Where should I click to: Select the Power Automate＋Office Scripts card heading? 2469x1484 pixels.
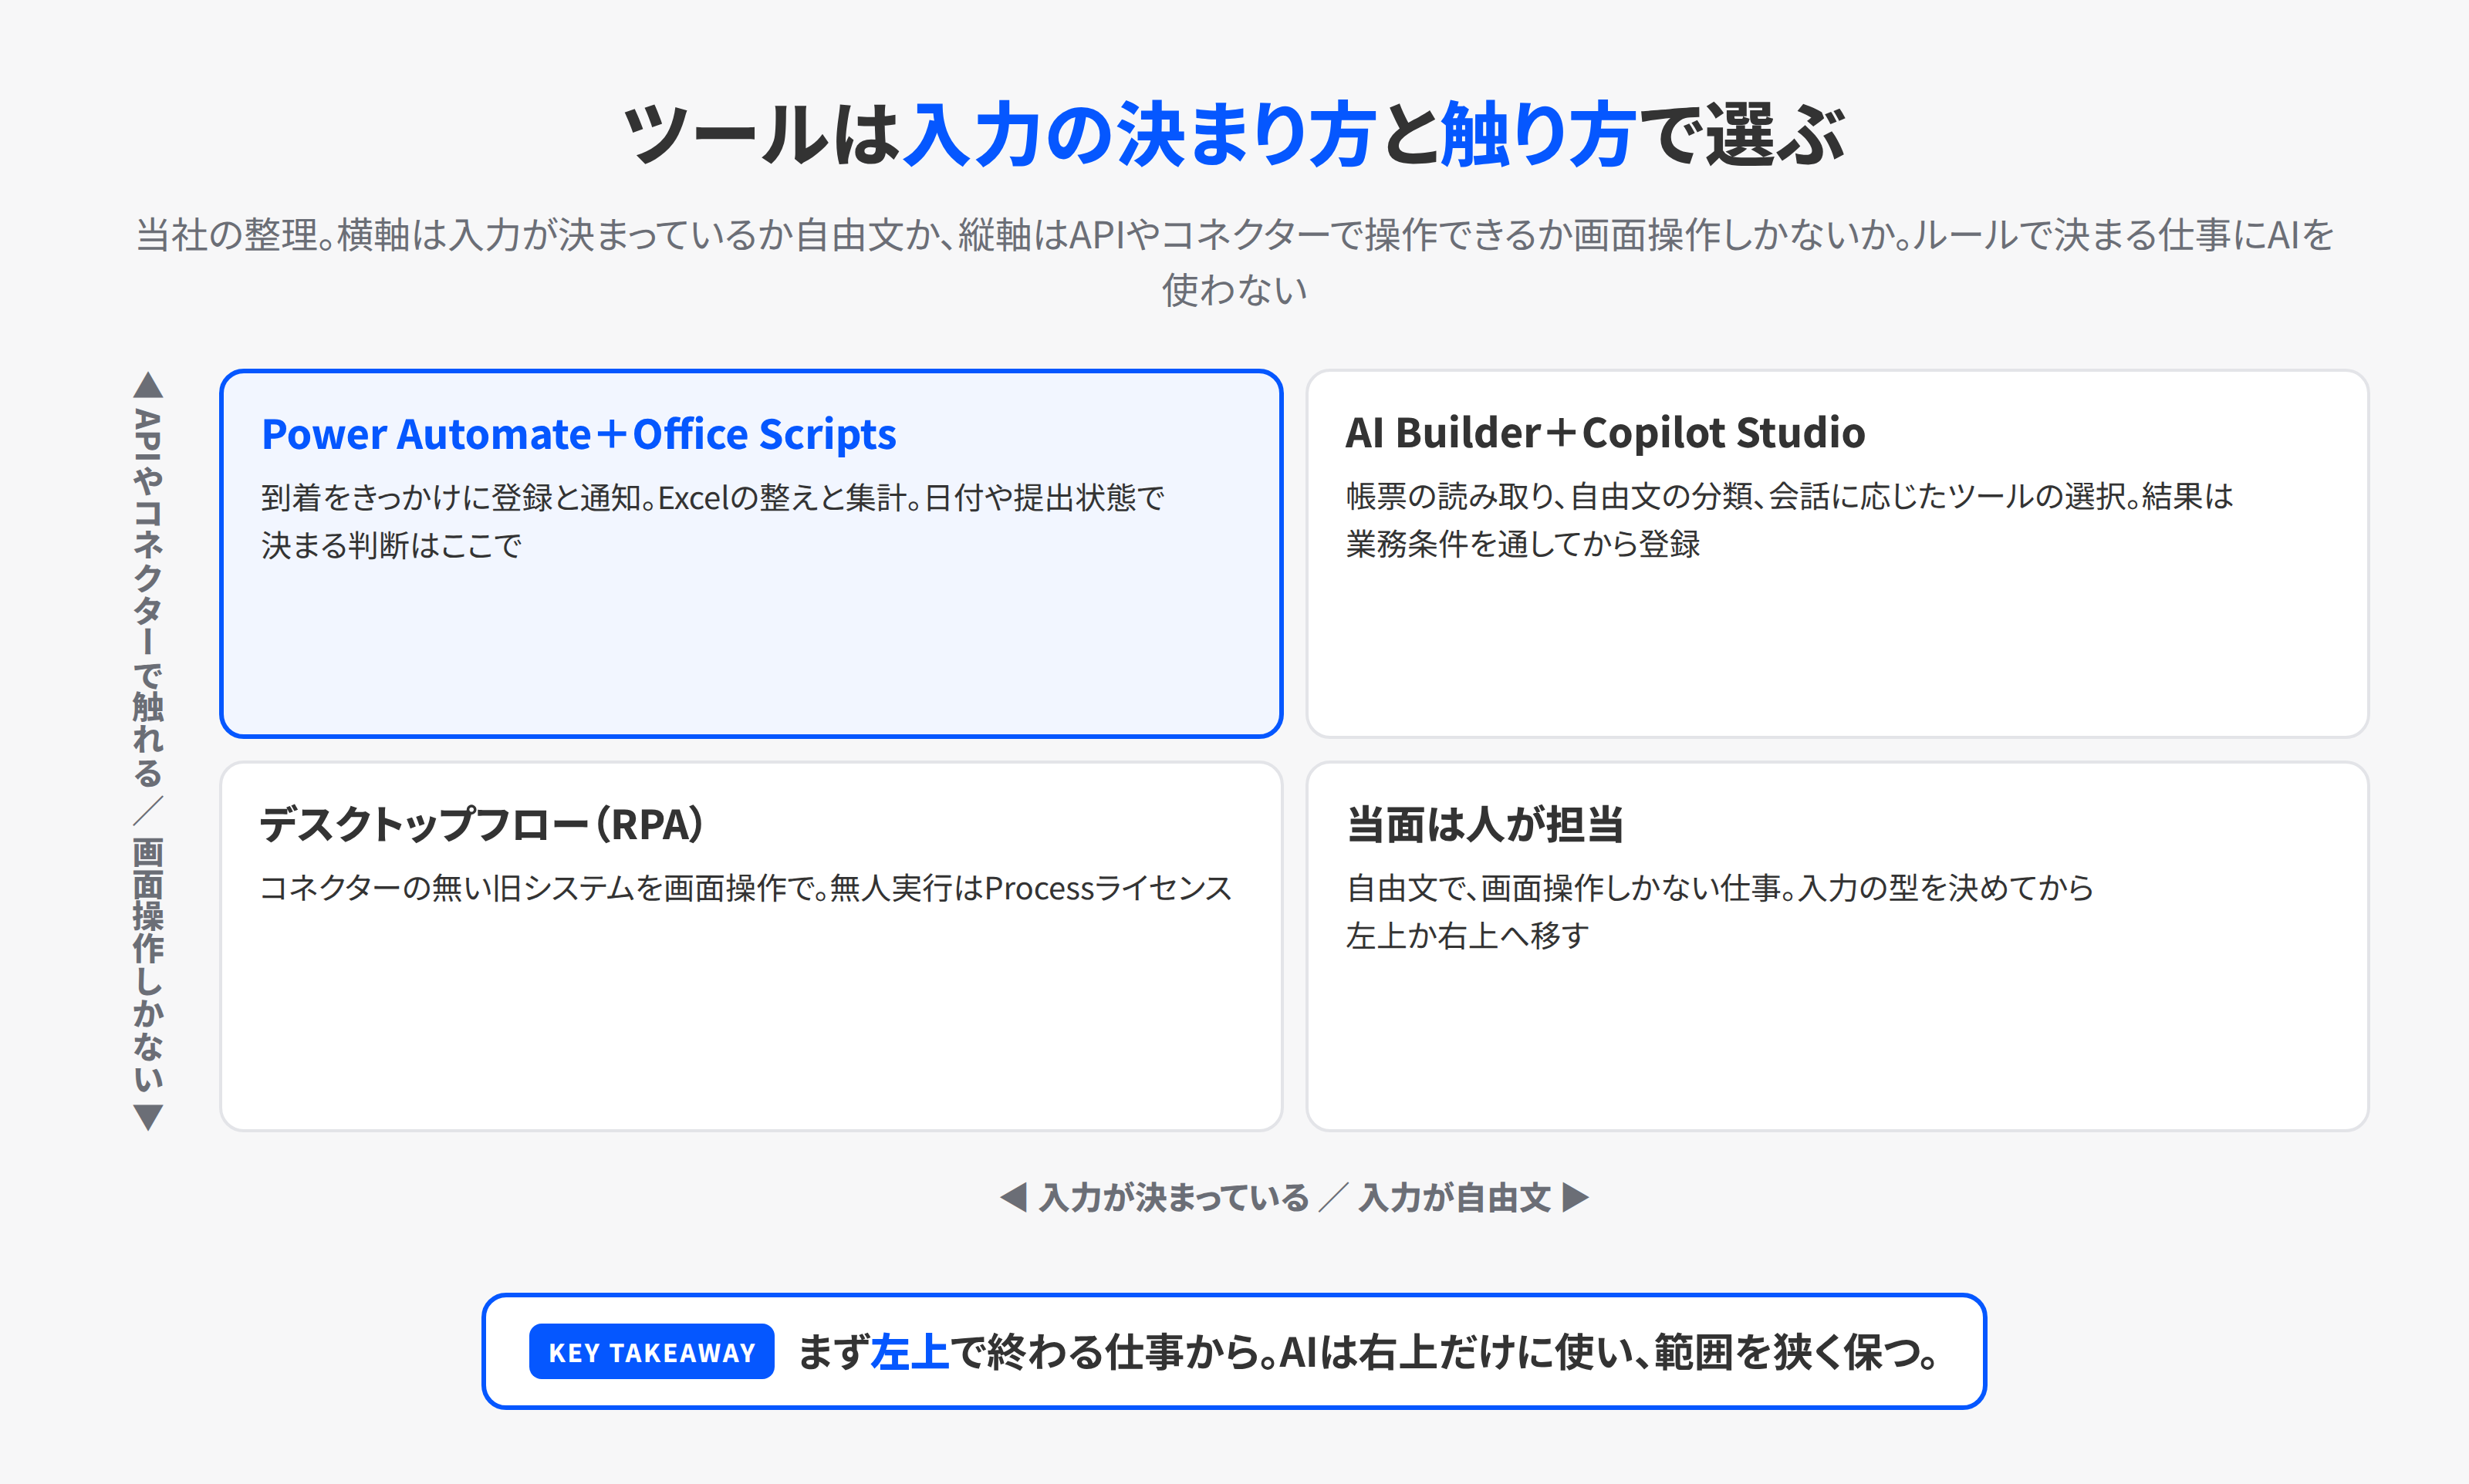(x=579, y=434)
